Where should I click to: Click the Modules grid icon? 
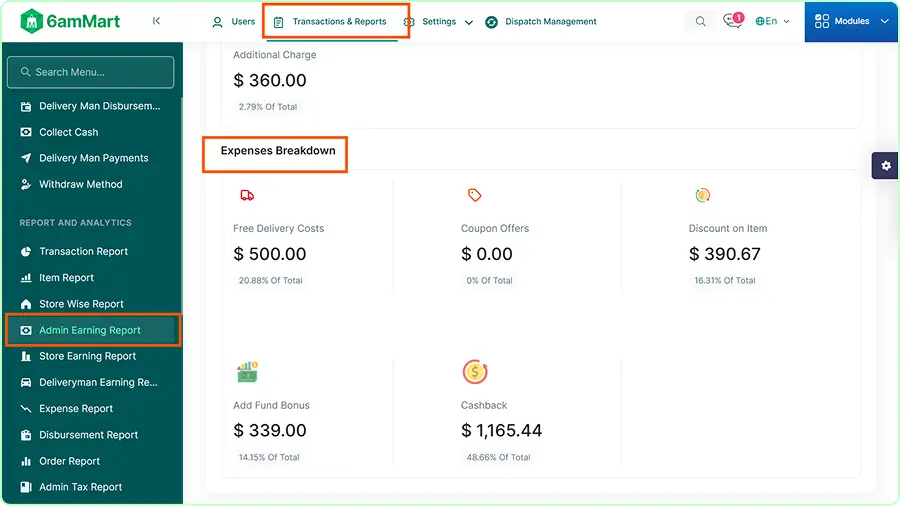click(822, 21)
